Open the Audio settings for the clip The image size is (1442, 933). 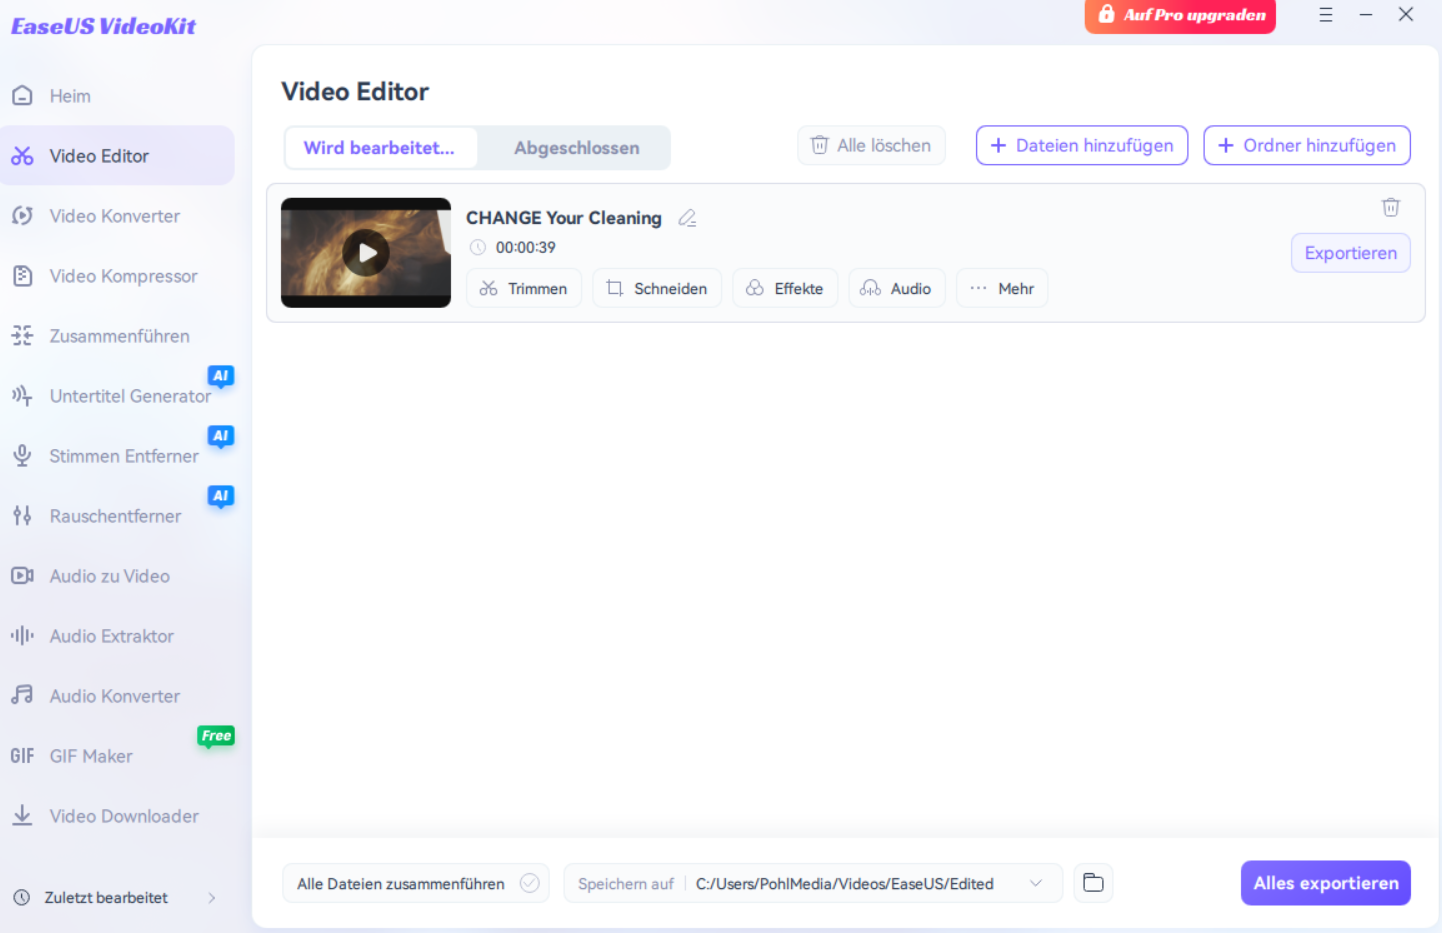coord(896,288)
